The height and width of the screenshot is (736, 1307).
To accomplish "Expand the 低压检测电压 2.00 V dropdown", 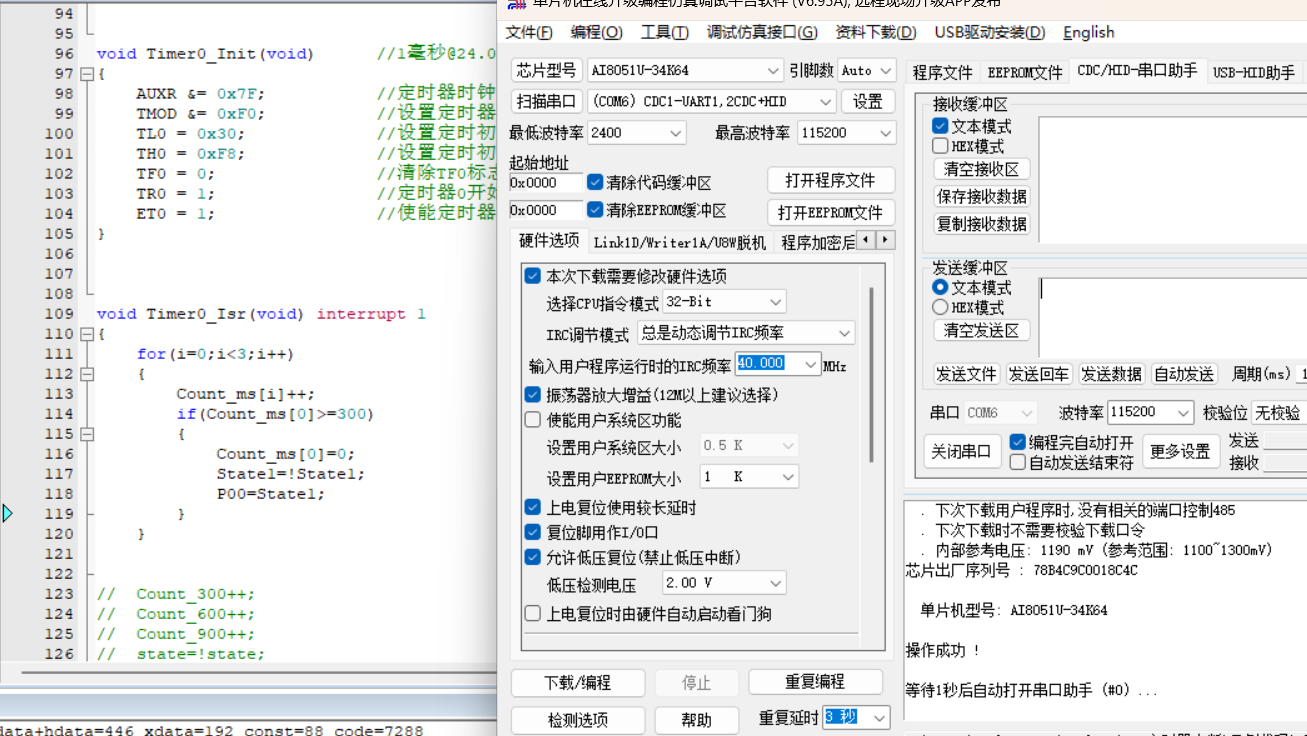I will 724,583.
